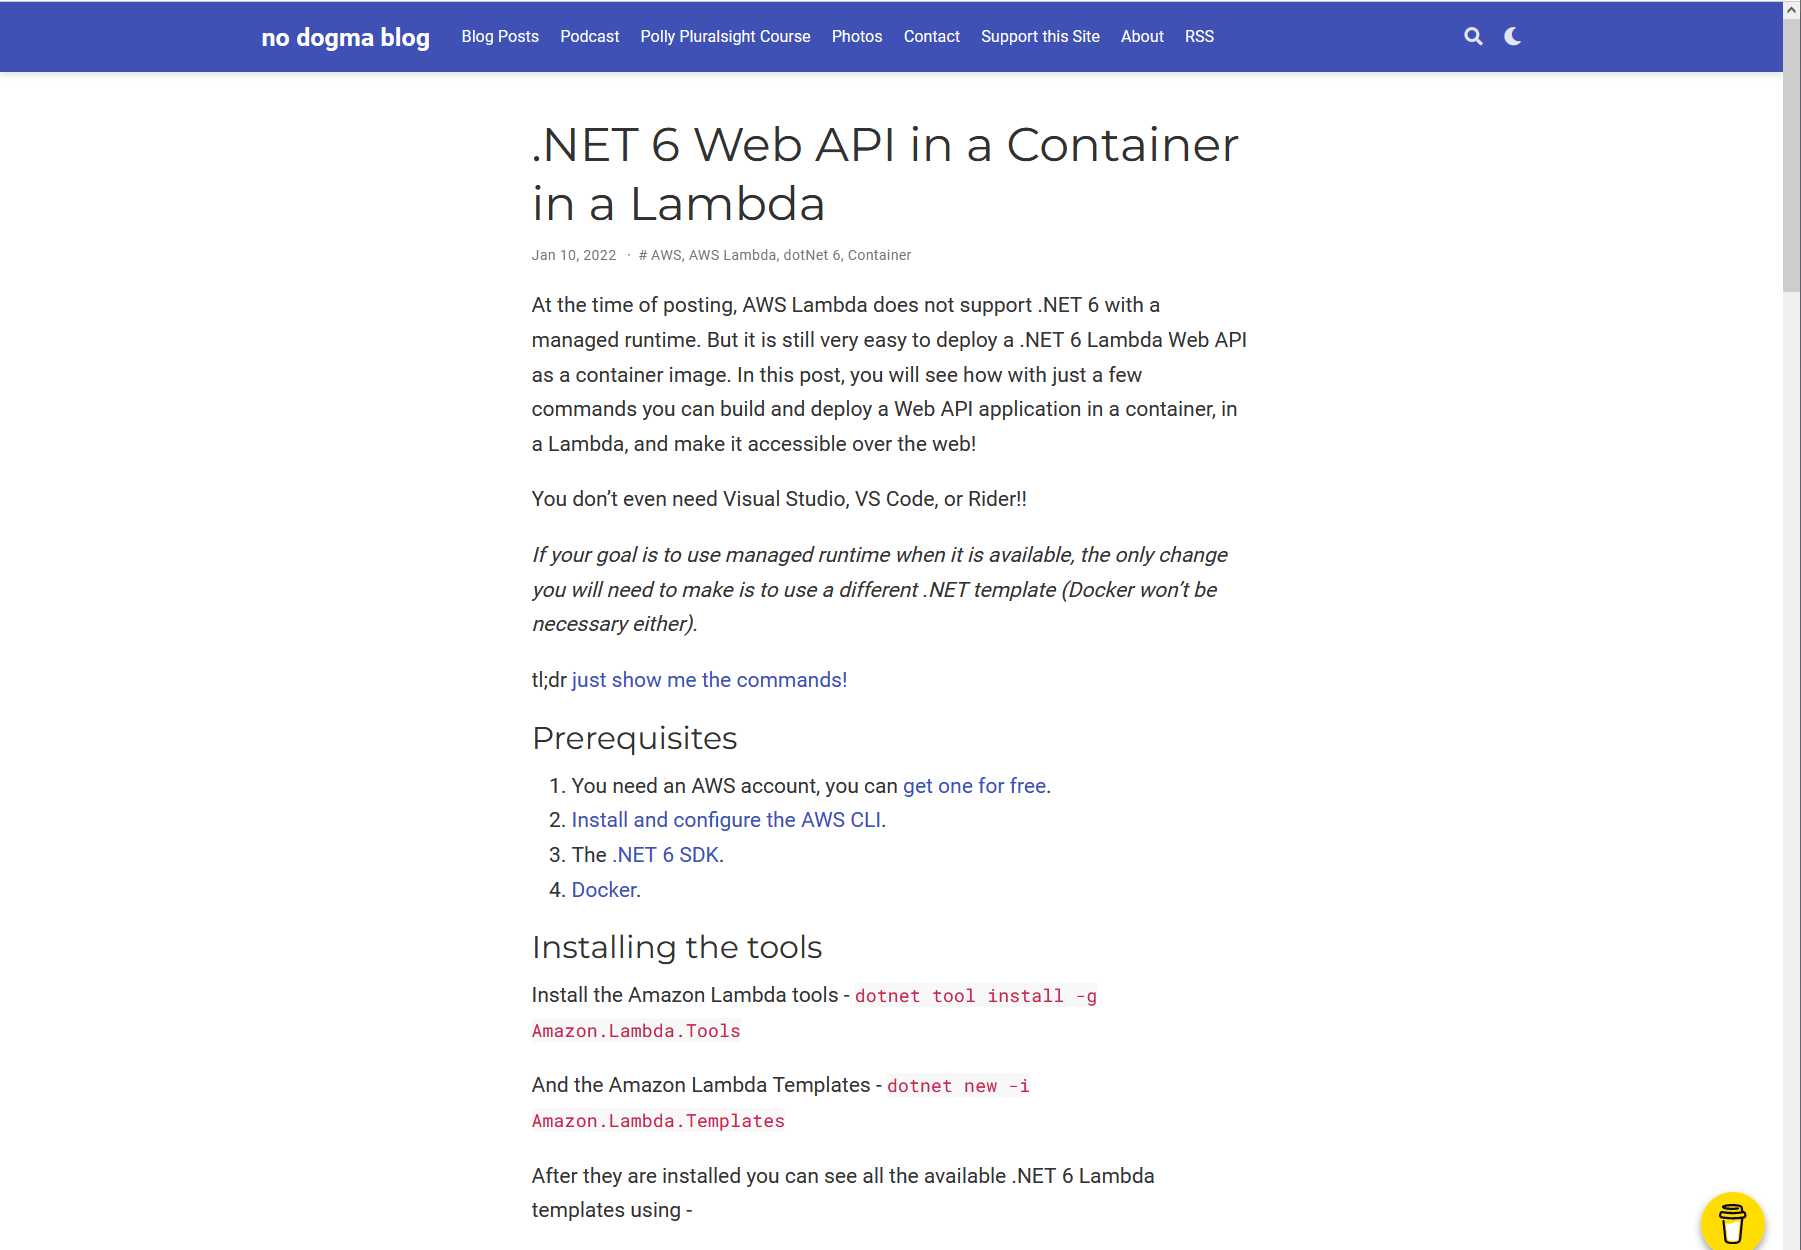
Task: Open the site search magnifier icon
Action: point(1473,37)
